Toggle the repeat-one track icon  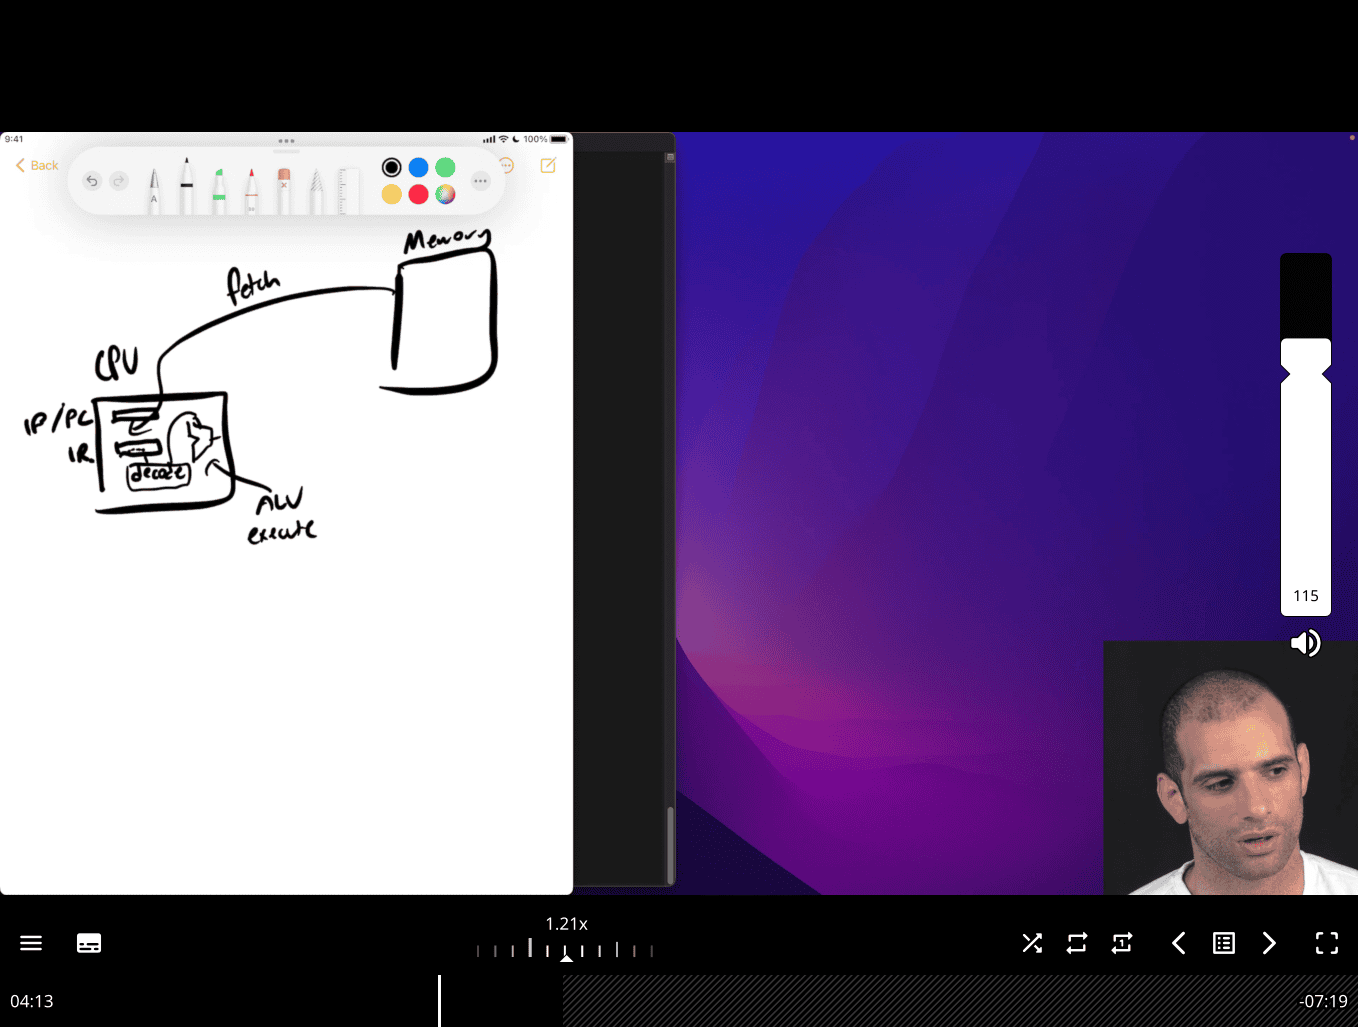point(1122,943)
